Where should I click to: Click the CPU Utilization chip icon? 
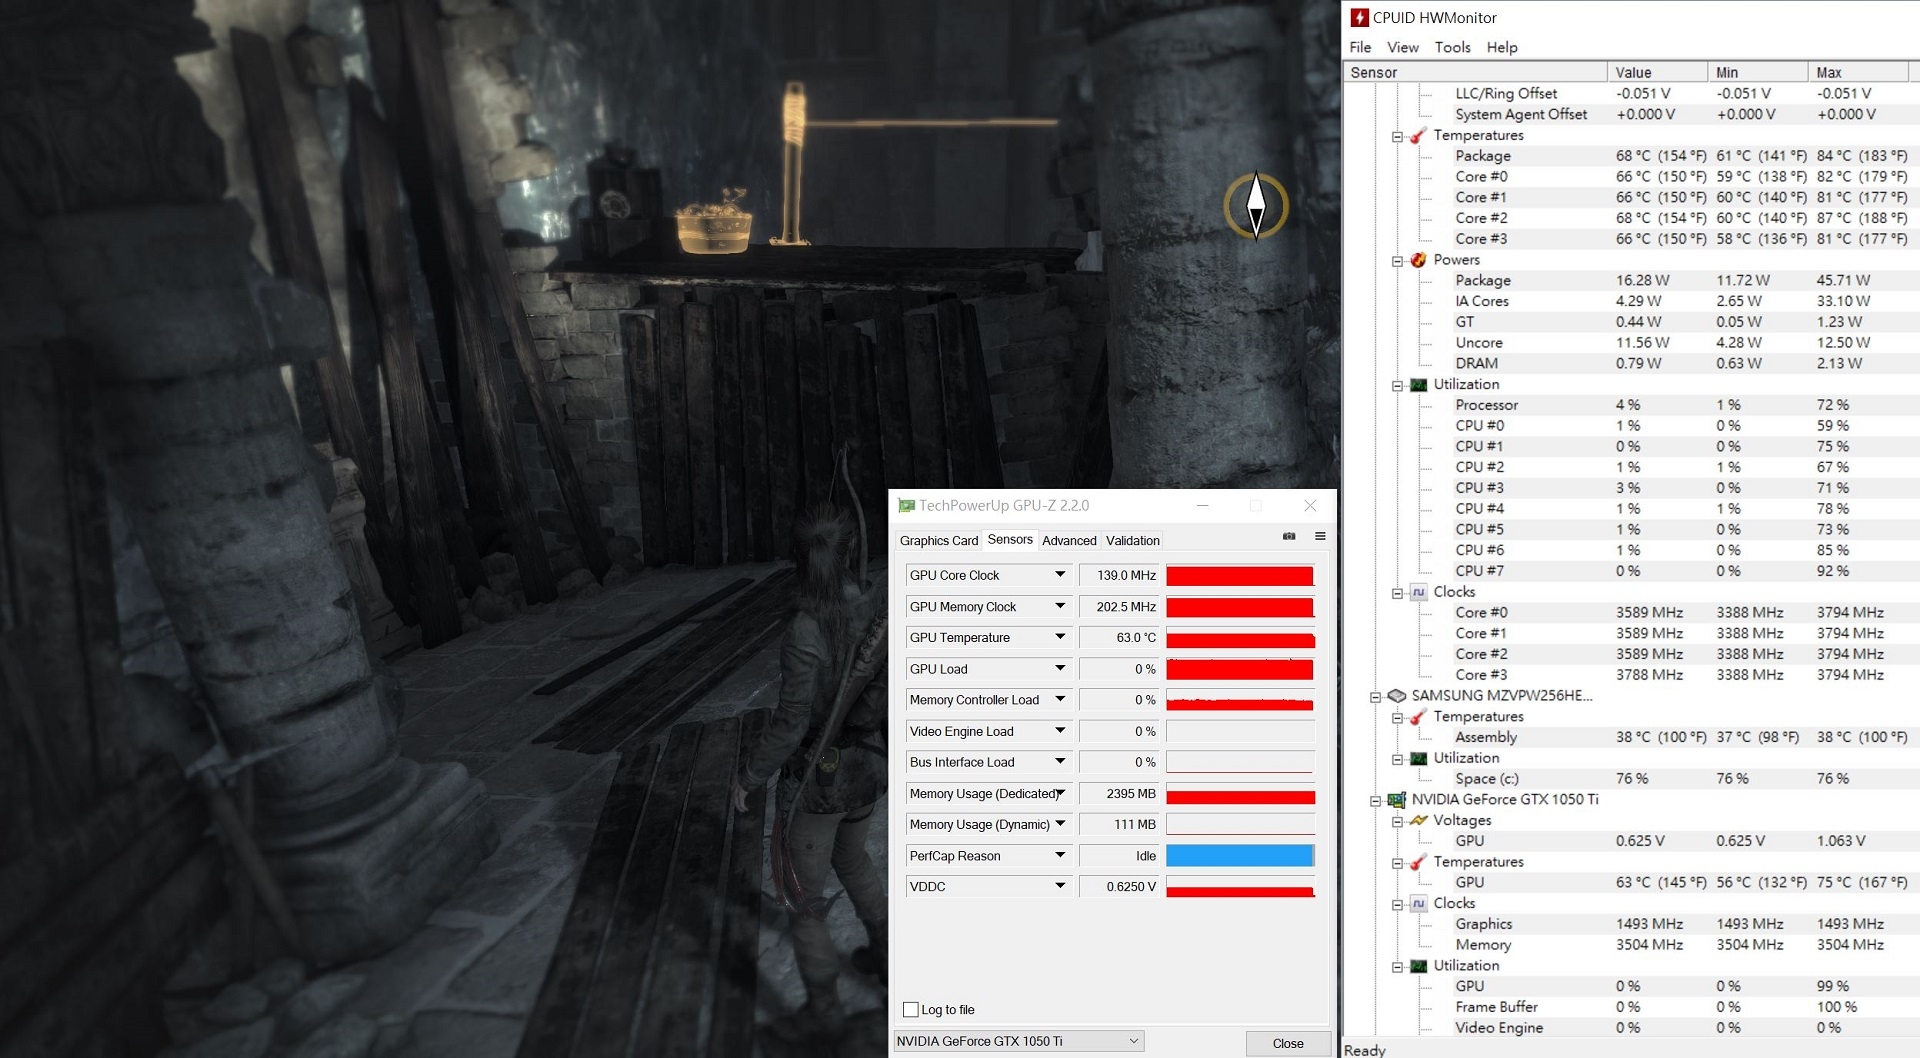pos(1418,385)
